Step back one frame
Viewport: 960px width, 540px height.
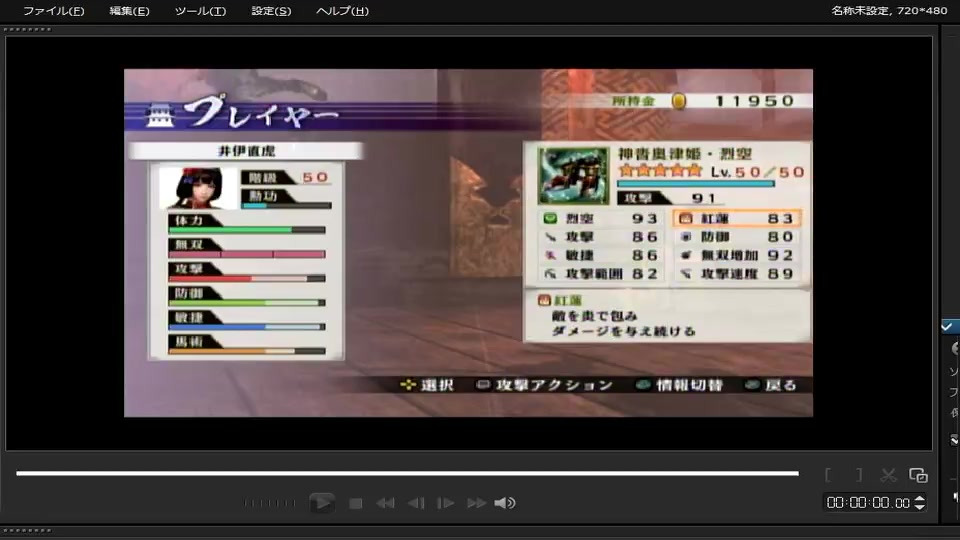pyautogui.click(x=416, y=503)
